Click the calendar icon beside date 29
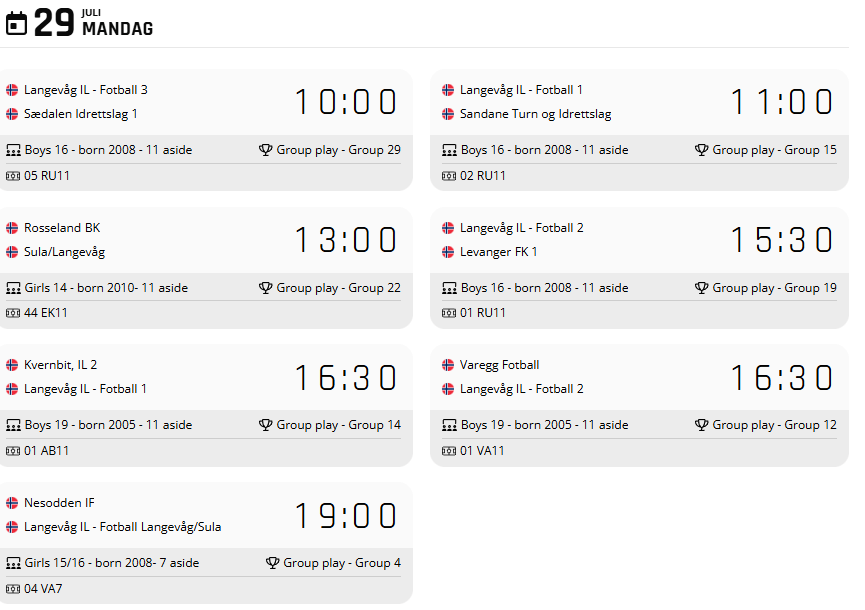 (x=16, y=22)
